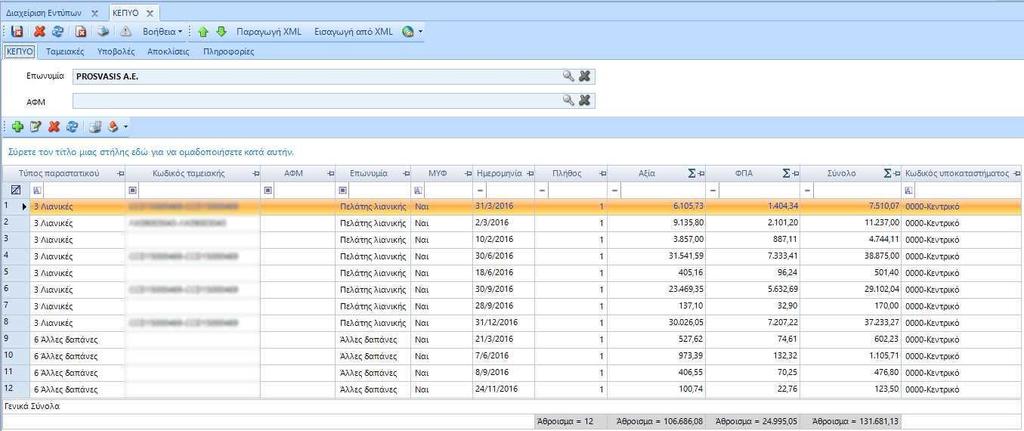Click the Εισαγωγή από XML button
The width and height of the screenshot is (1024, 431).
click(353, 31)
